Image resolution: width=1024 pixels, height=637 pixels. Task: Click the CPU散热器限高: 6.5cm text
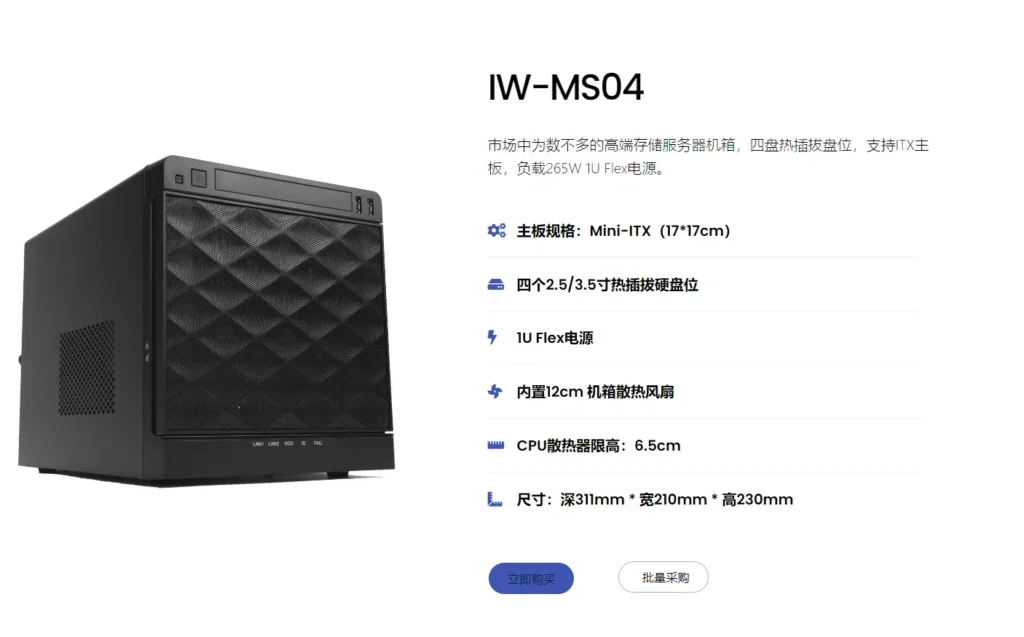598,446
